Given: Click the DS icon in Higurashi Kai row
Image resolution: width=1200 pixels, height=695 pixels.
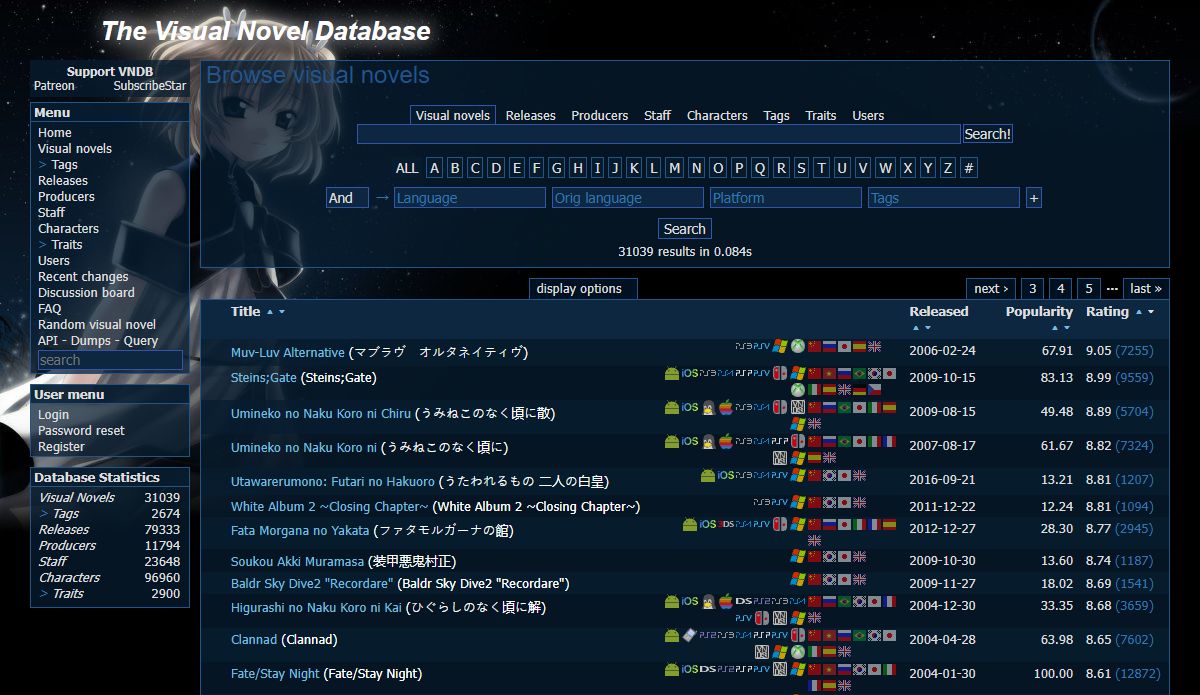Looking at the screenshot, I should [744, 601].
